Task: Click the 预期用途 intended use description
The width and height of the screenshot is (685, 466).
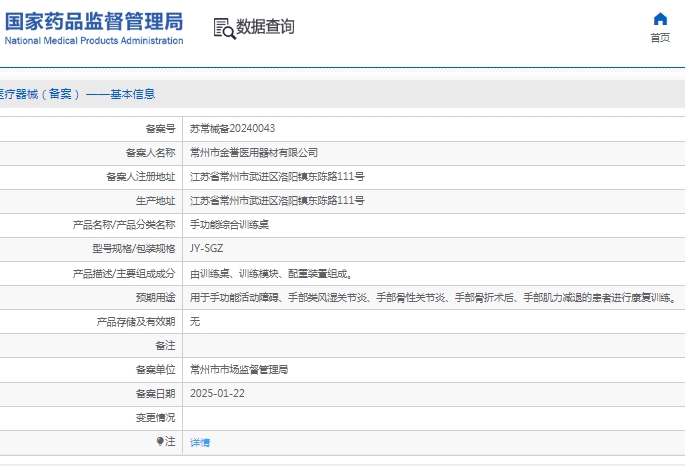Action: point(433,297)
